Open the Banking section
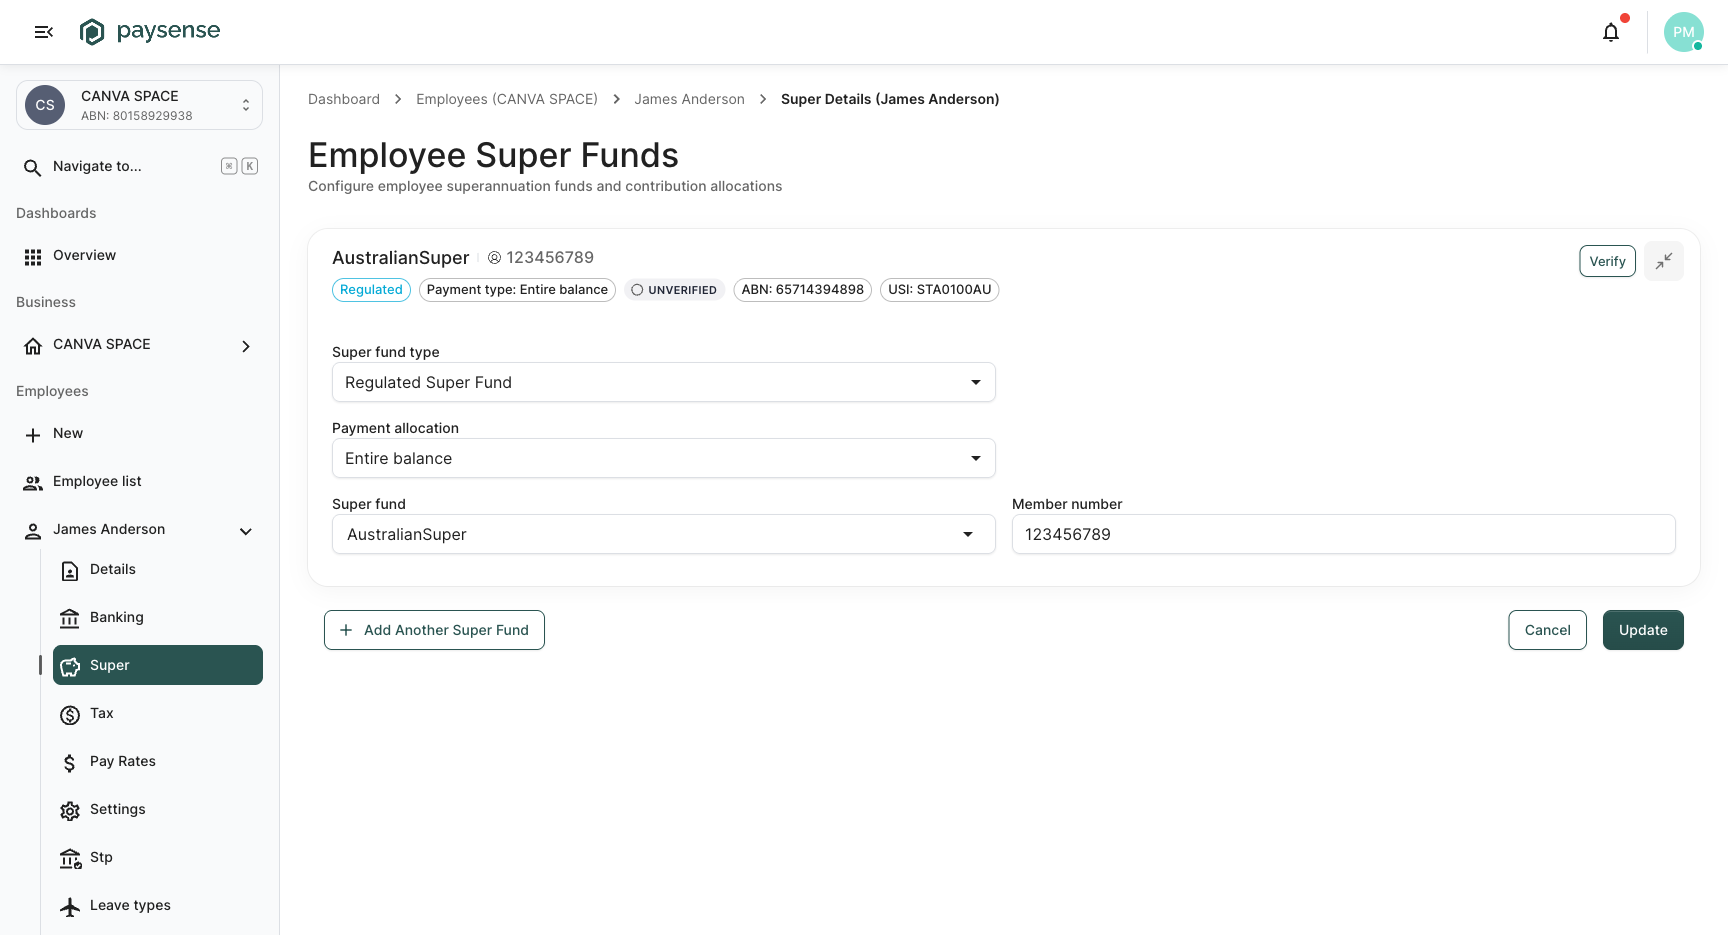Viewport: 1728px width, 935px height. tap(158, 617)
